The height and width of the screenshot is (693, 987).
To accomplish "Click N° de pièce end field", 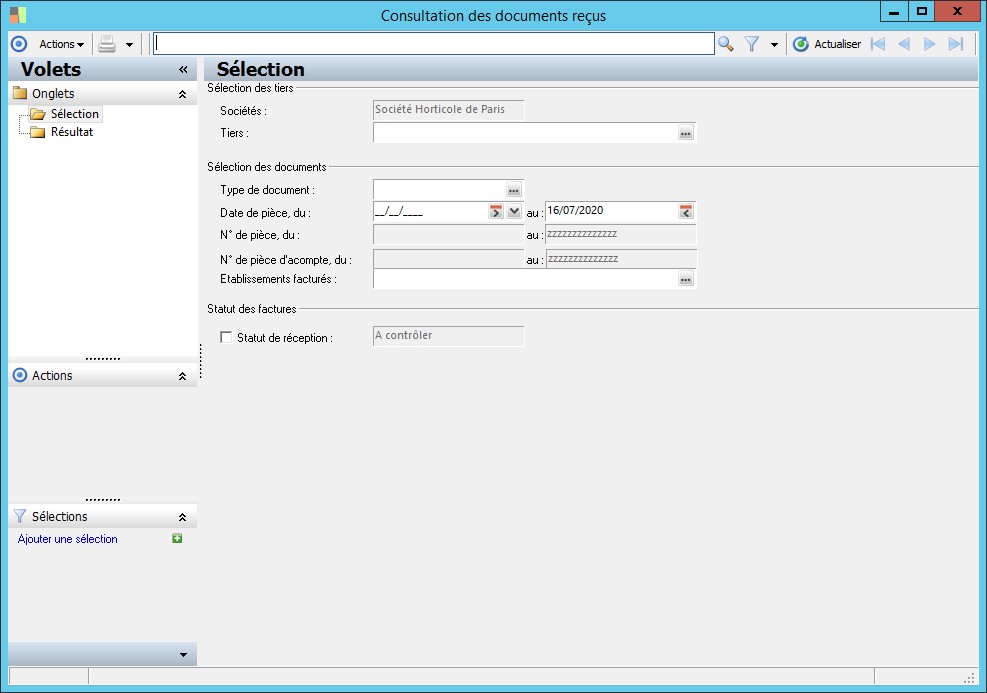I will point(621,235).
